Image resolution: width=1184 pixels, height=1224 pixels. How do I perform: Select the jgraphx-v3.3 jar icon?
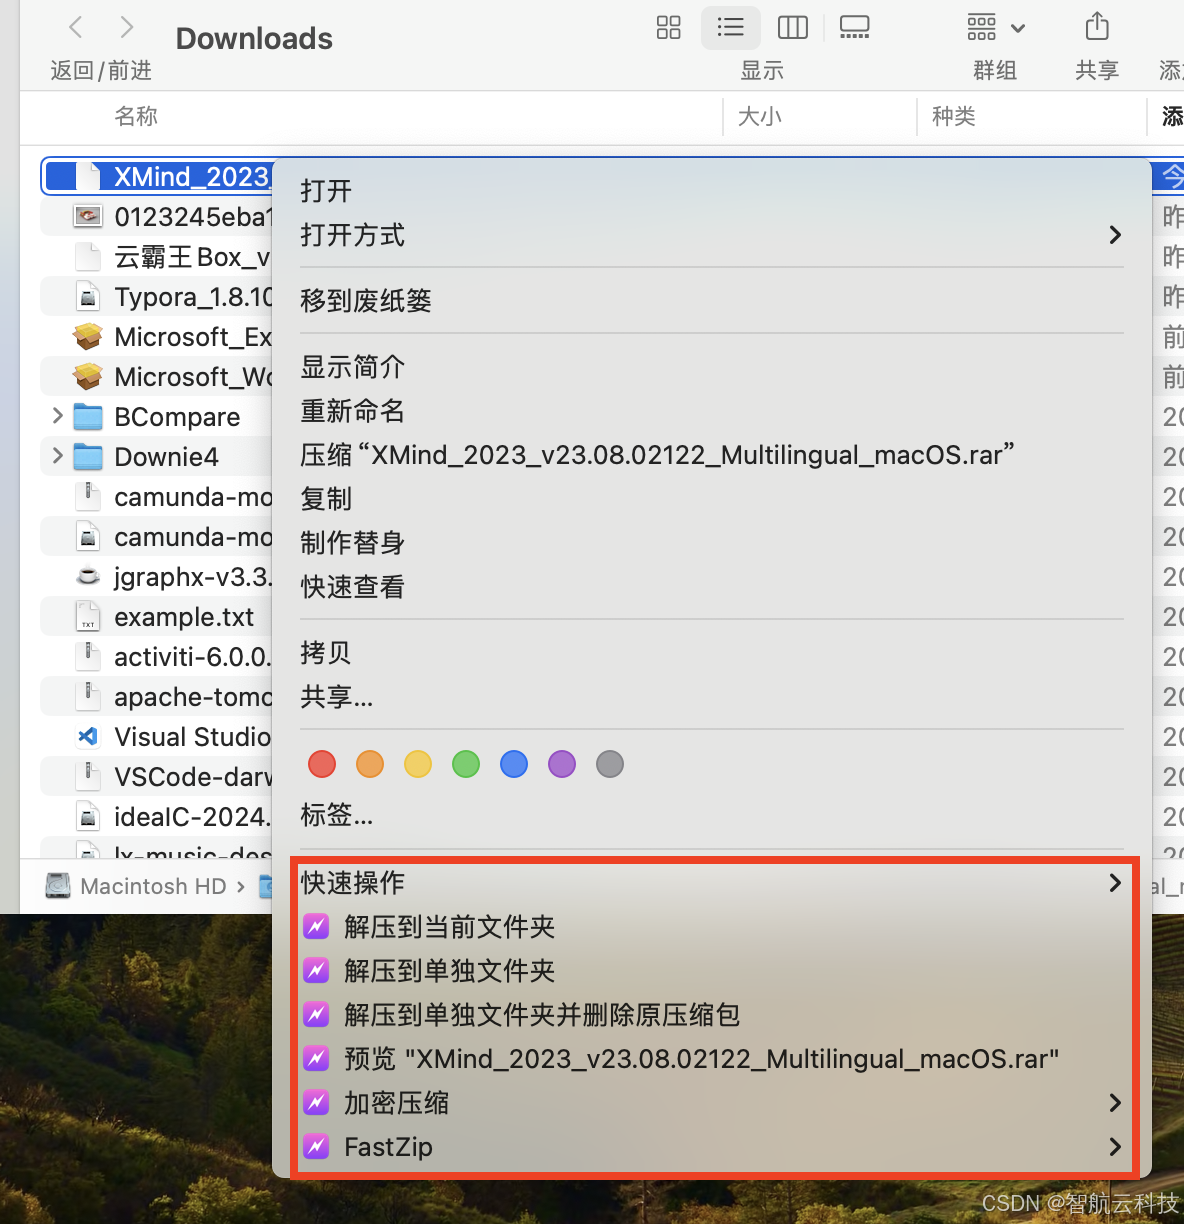88,577
